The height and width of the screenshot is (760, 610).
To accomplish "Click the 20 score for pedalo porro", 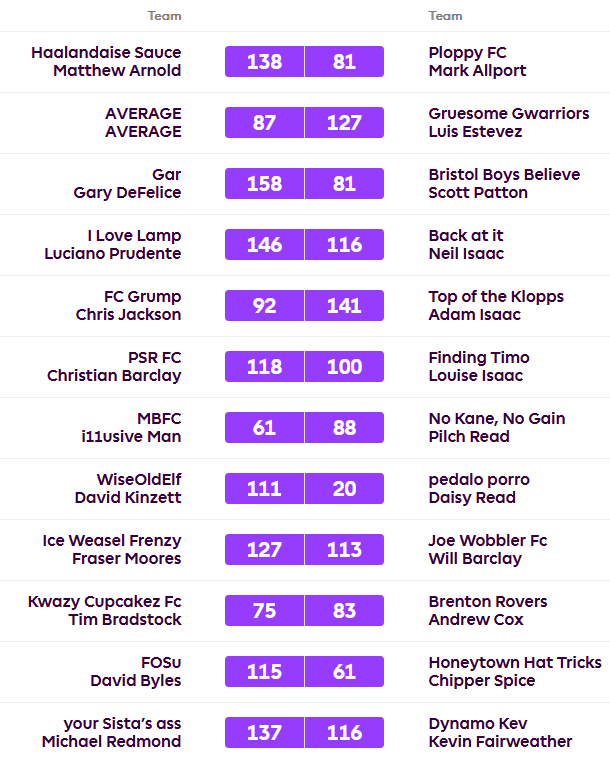I will click(x=344, y=489).
